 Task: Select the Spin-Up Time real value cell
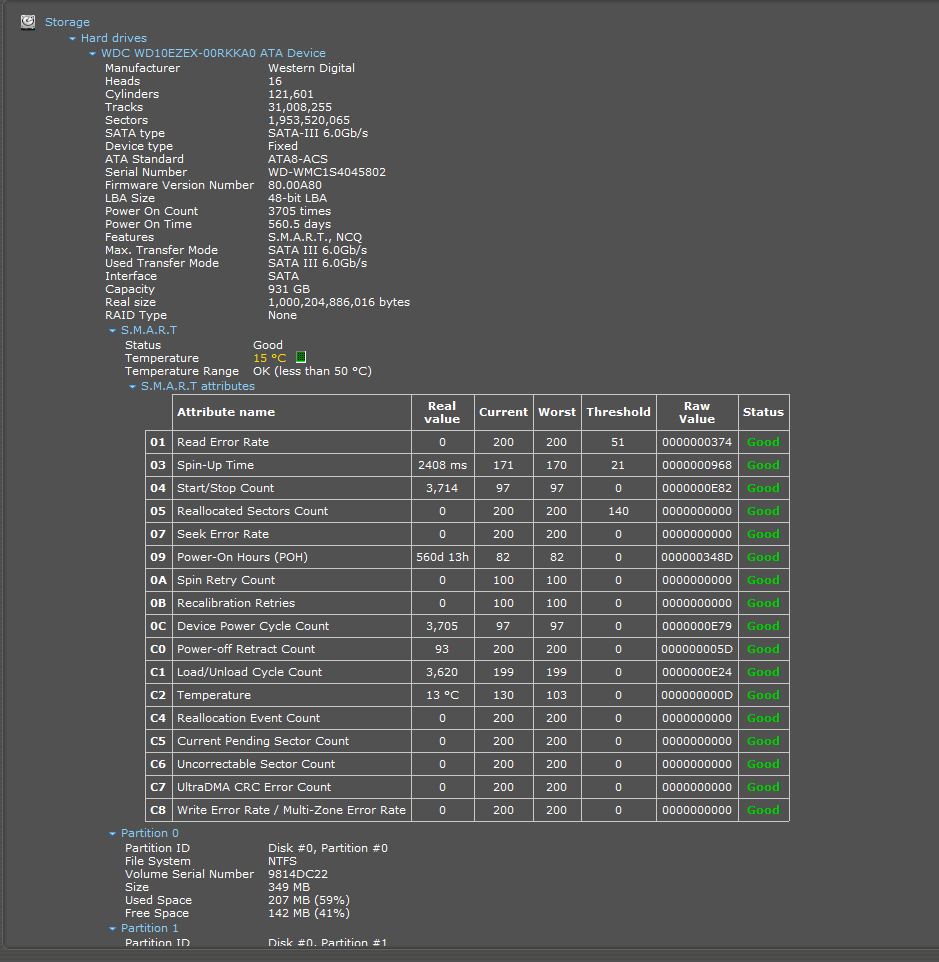tap(442, 465)
